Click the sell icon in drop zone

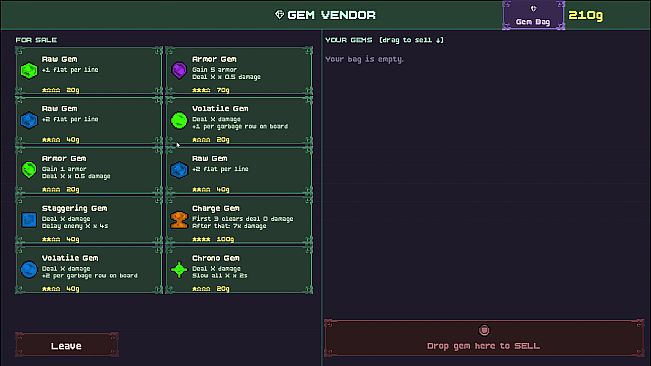coord(484,330)
